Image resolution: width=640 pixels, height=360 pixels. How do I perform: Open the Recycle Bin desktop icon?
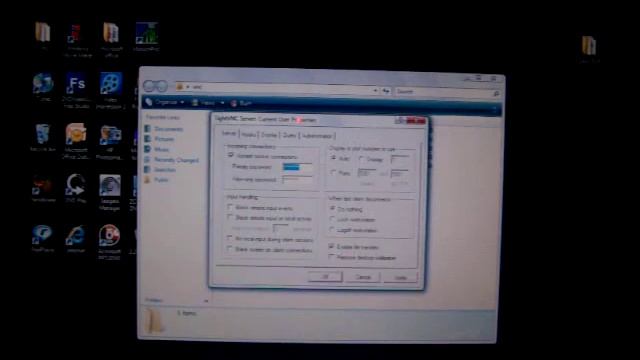coord(42,135)
